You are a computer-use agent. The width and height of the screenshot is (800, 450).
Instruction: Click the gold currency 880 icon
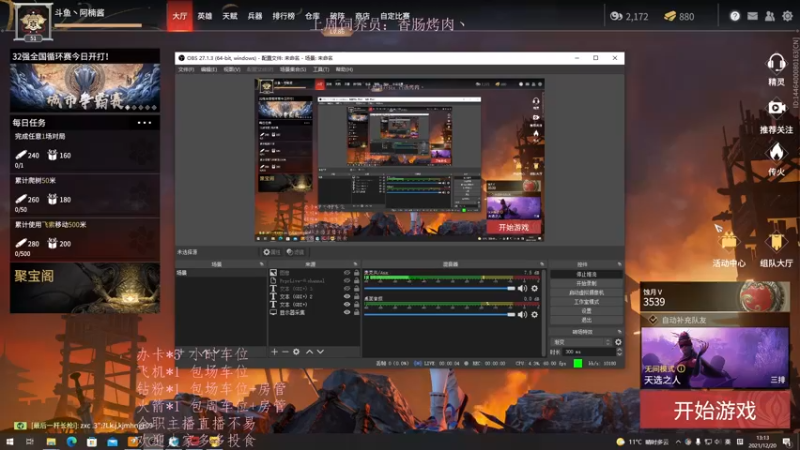click(670, 16)
